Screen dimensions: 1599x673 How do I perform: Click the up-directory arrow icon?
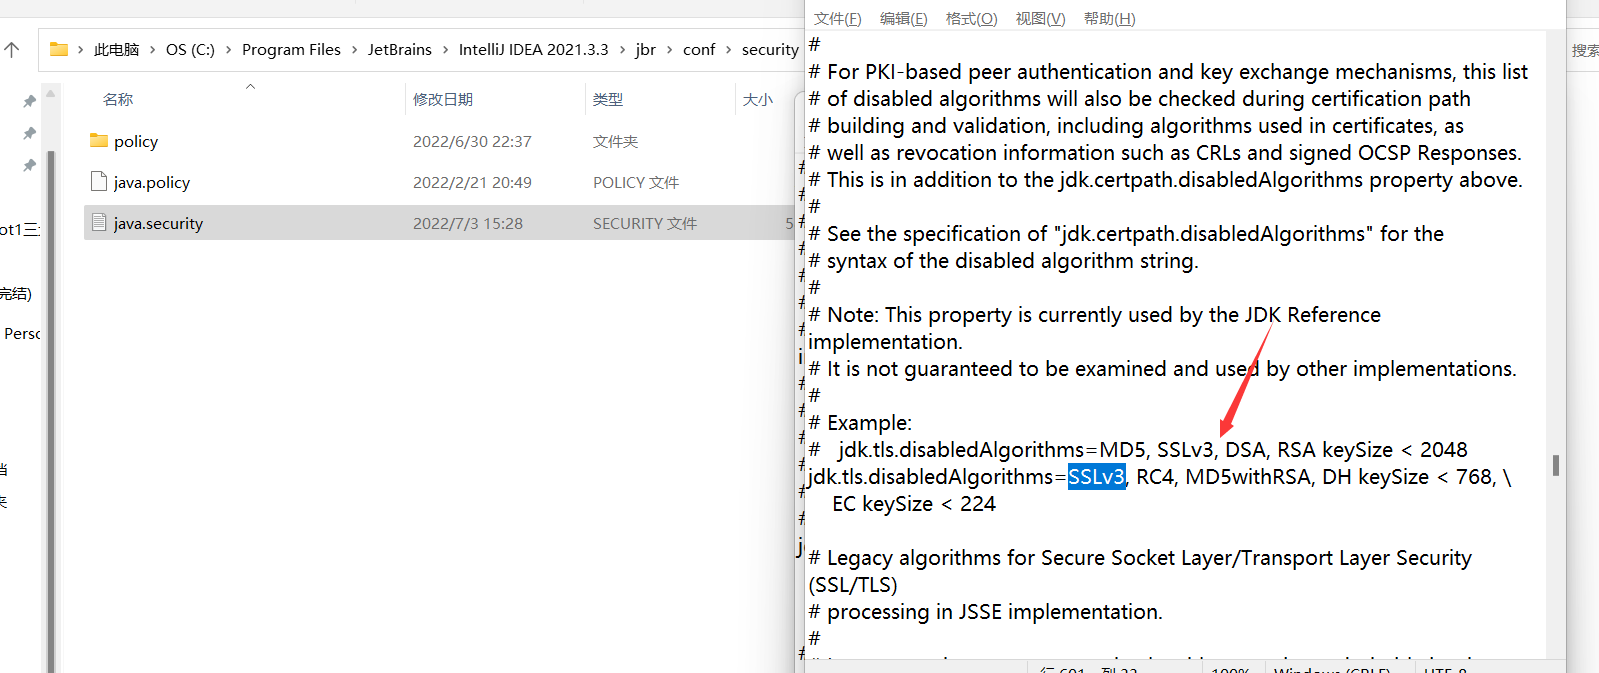point(12,49)
